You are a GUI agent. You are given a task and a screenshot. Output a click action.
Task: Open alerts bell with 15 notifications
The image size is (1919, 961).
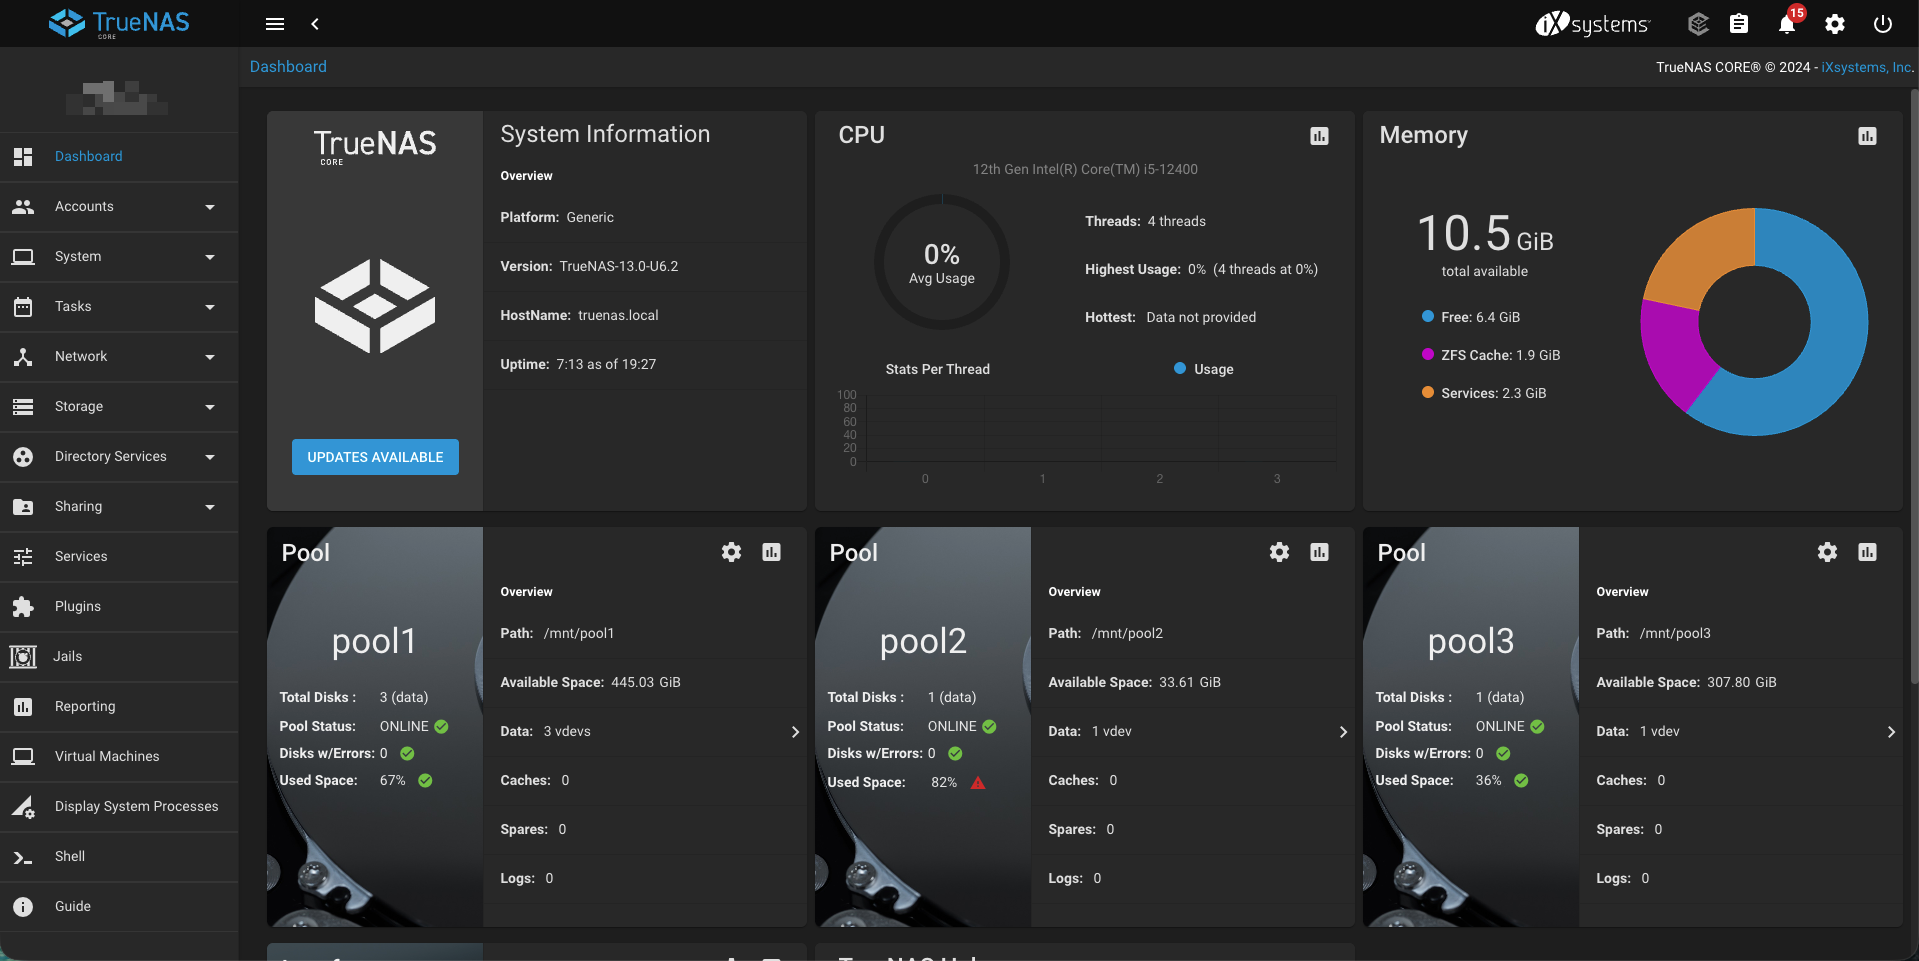click(x=1787, y=24)
